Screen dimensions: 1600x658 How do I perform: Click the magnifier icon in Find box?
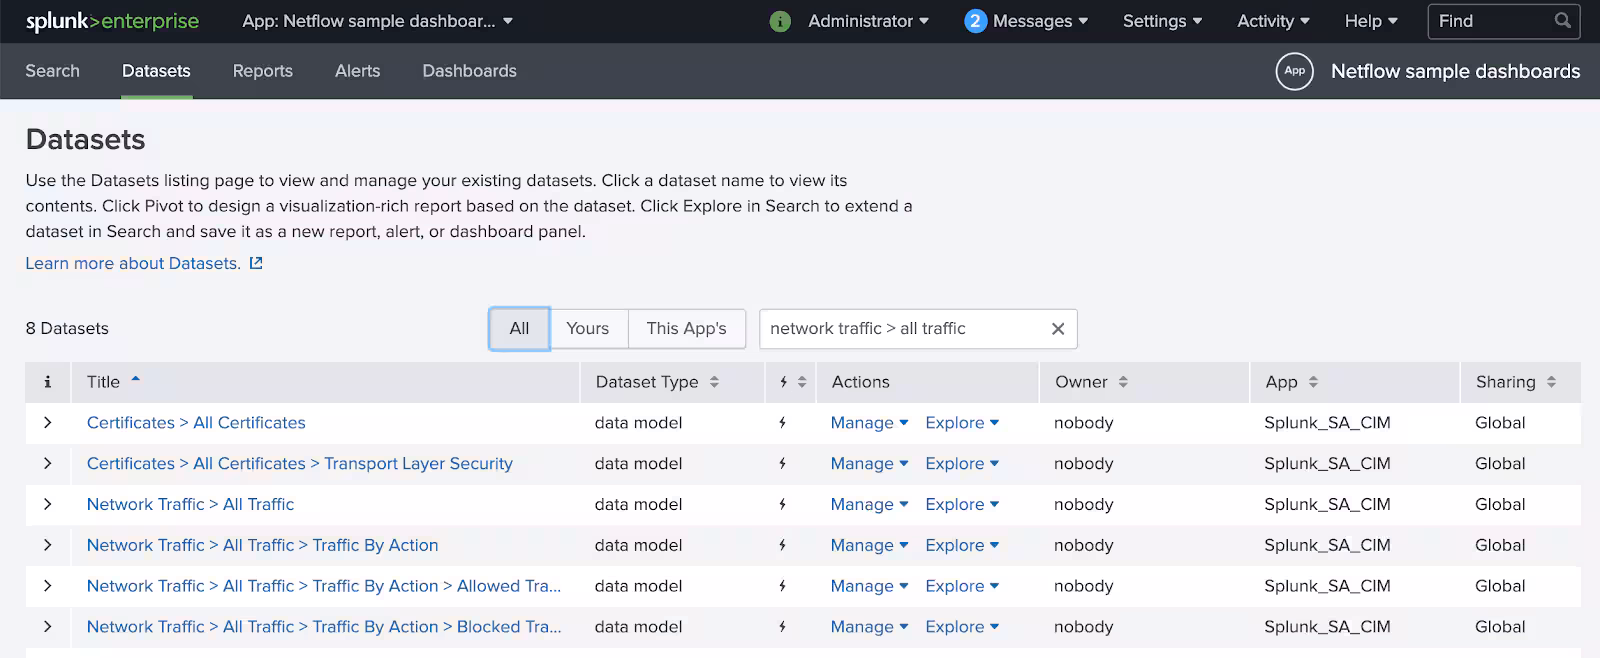(x=1562, y=21)
